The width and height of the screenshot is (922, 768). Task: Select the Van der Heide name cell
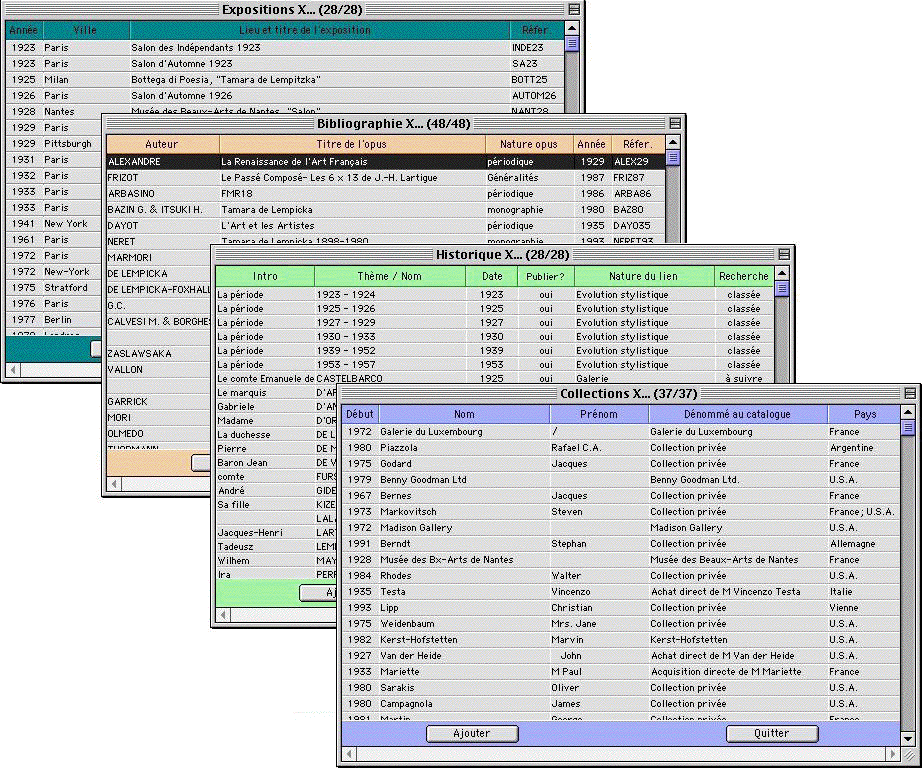click(411, 656)
